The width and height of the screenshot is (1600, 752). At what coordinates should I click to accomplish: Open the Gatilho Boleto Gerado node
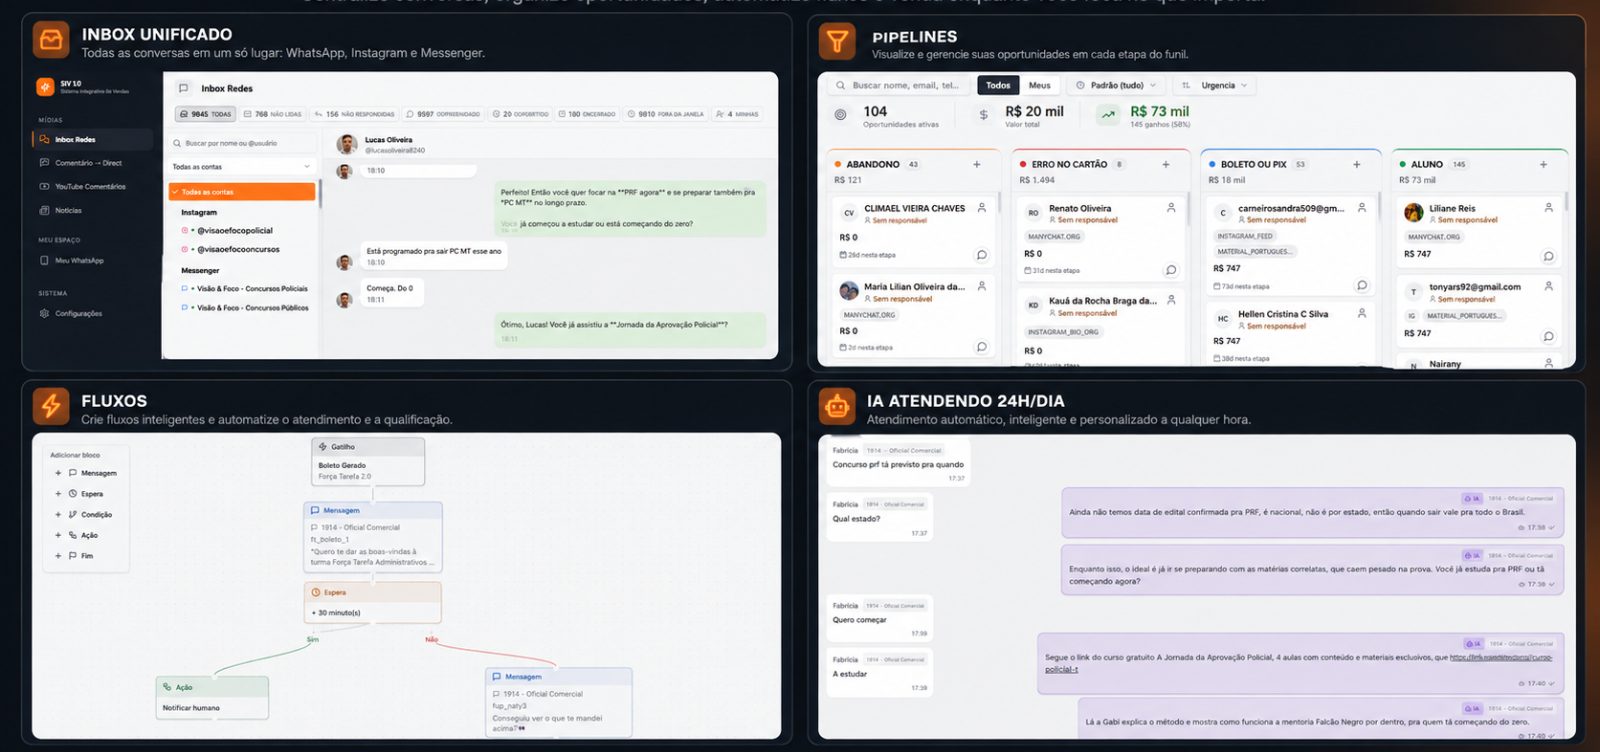point(368,461)
